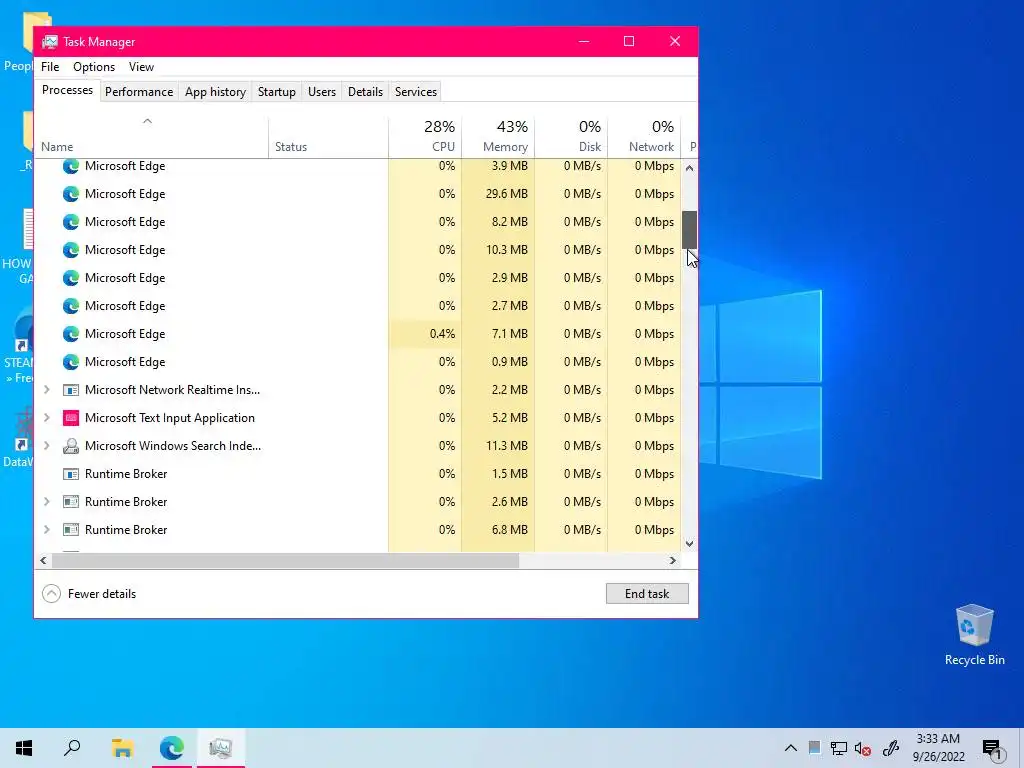Image resolution: width=1024 pixels, height=768 pixels.
Task: Click the horizontal scroll right arrow
Action: (x=673, y=560)
